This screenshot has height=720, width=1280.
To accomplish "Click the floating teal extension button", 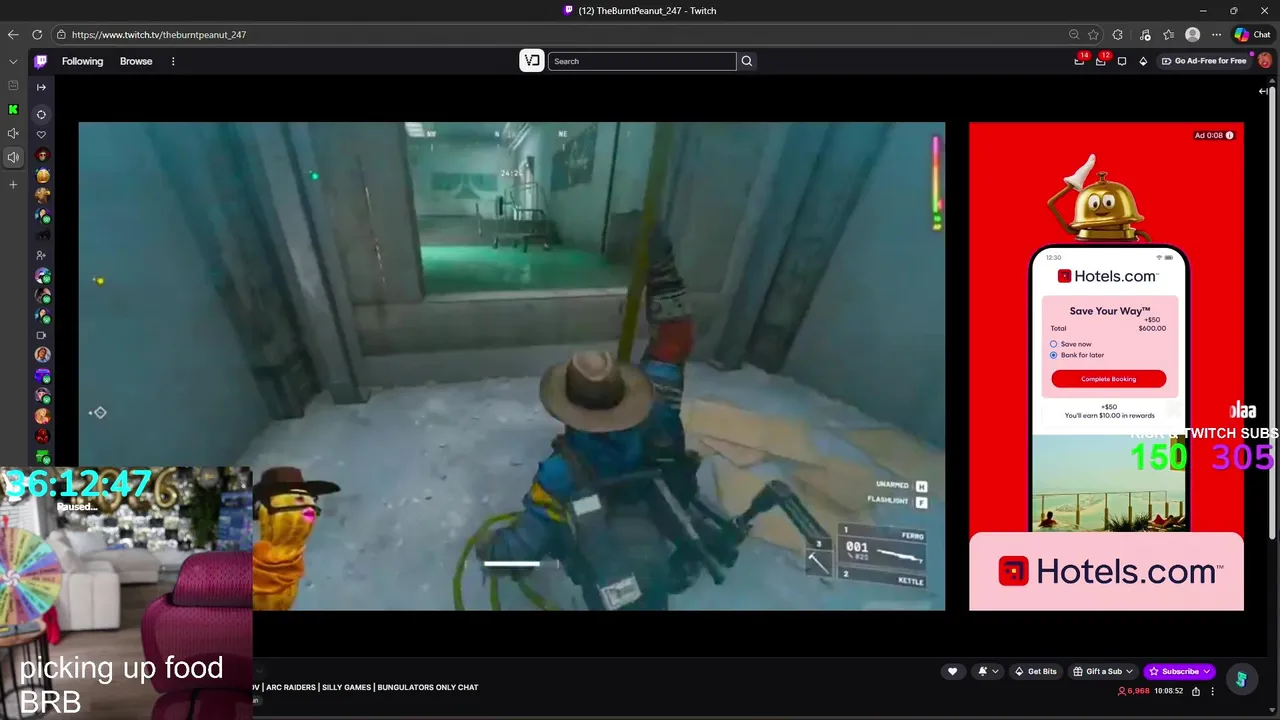I will (x=1241, y=679).
